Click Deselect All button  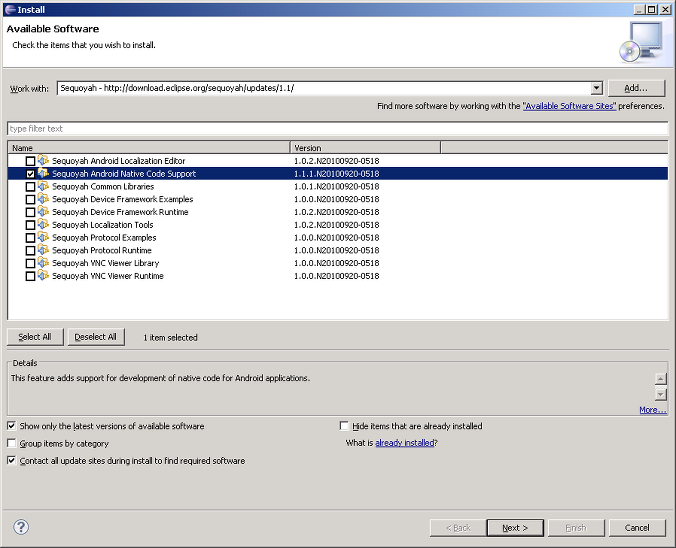96,337
